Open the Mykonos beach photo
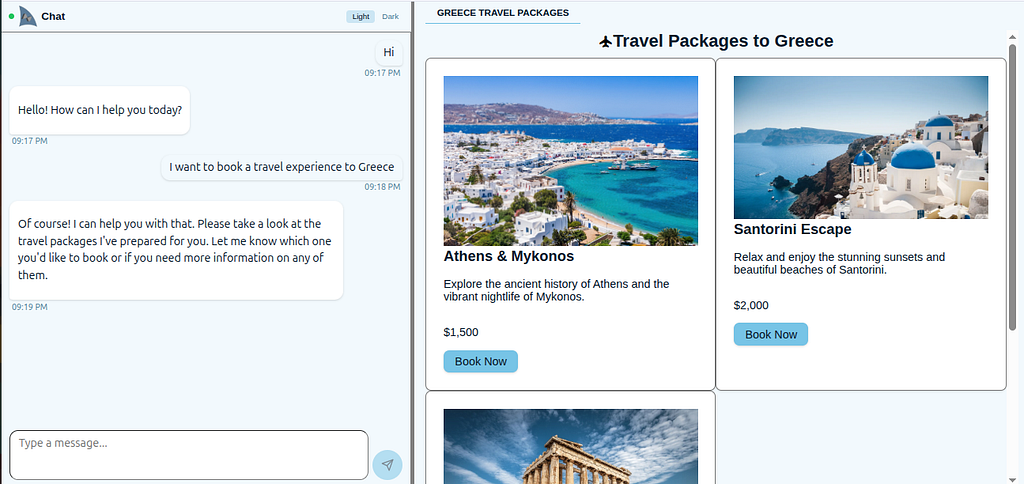 tap(571, 161)
